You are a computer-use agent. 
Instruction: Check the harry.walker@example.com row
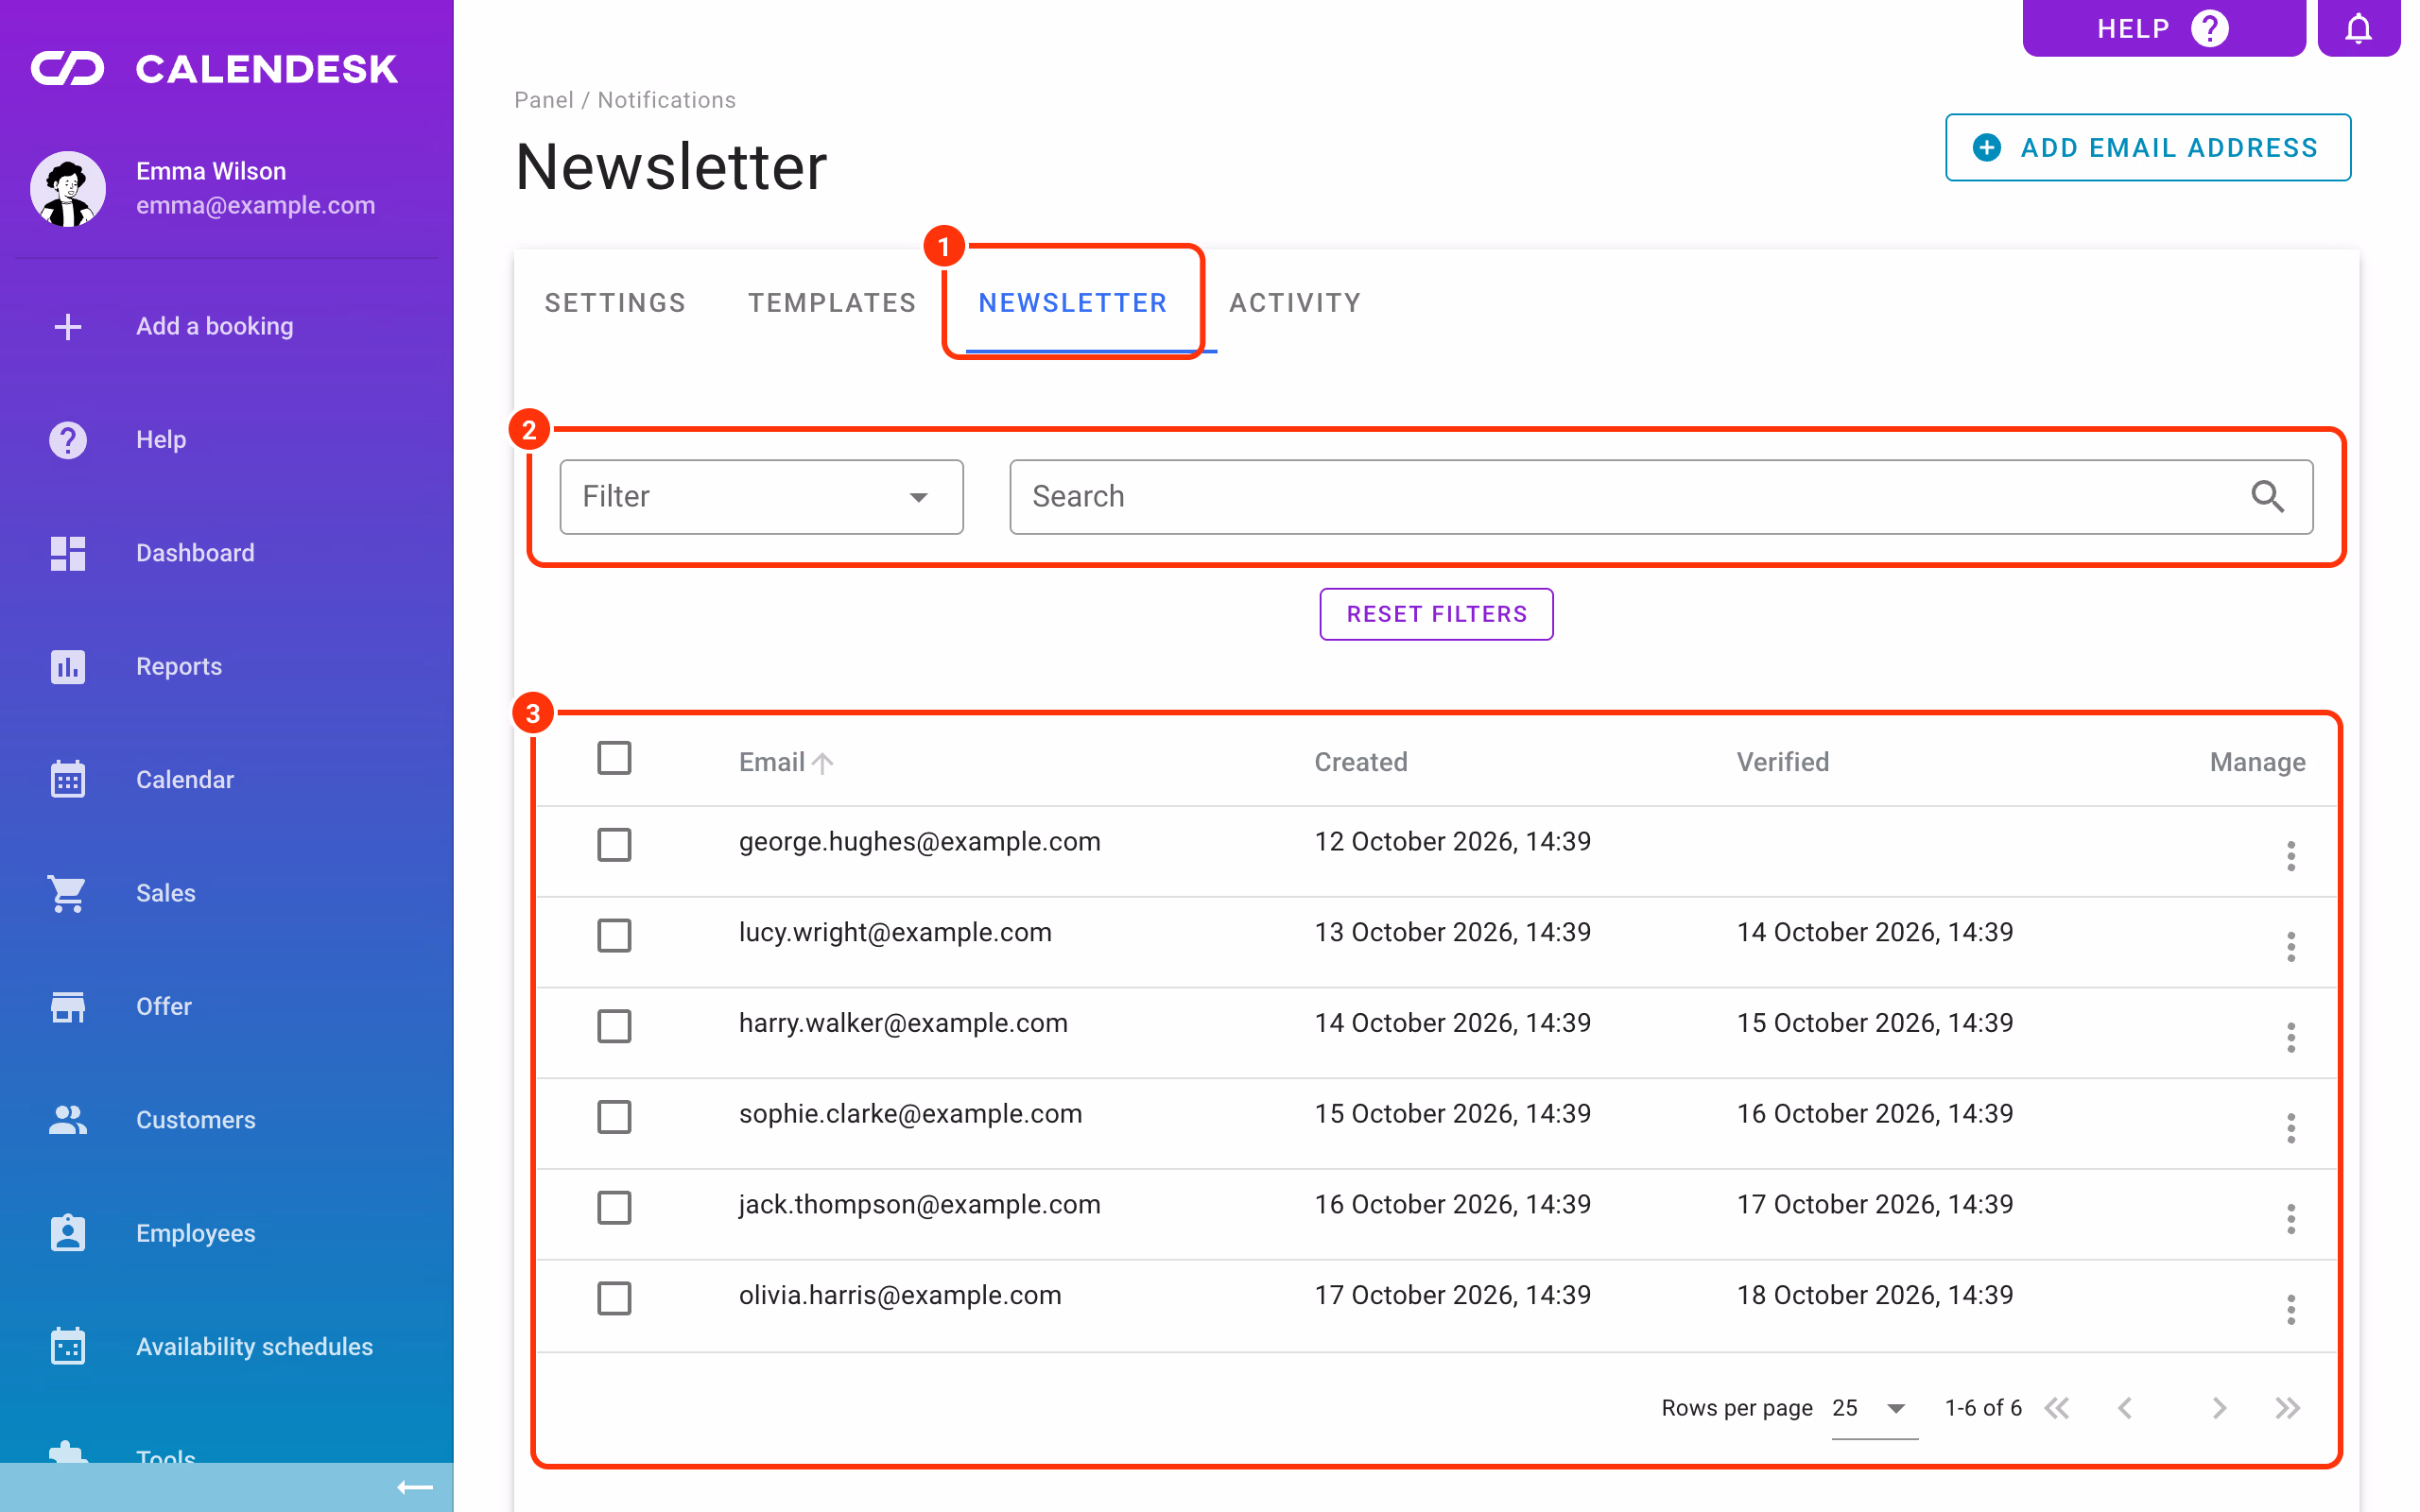pyautogui.click(x=614, y=1026)
